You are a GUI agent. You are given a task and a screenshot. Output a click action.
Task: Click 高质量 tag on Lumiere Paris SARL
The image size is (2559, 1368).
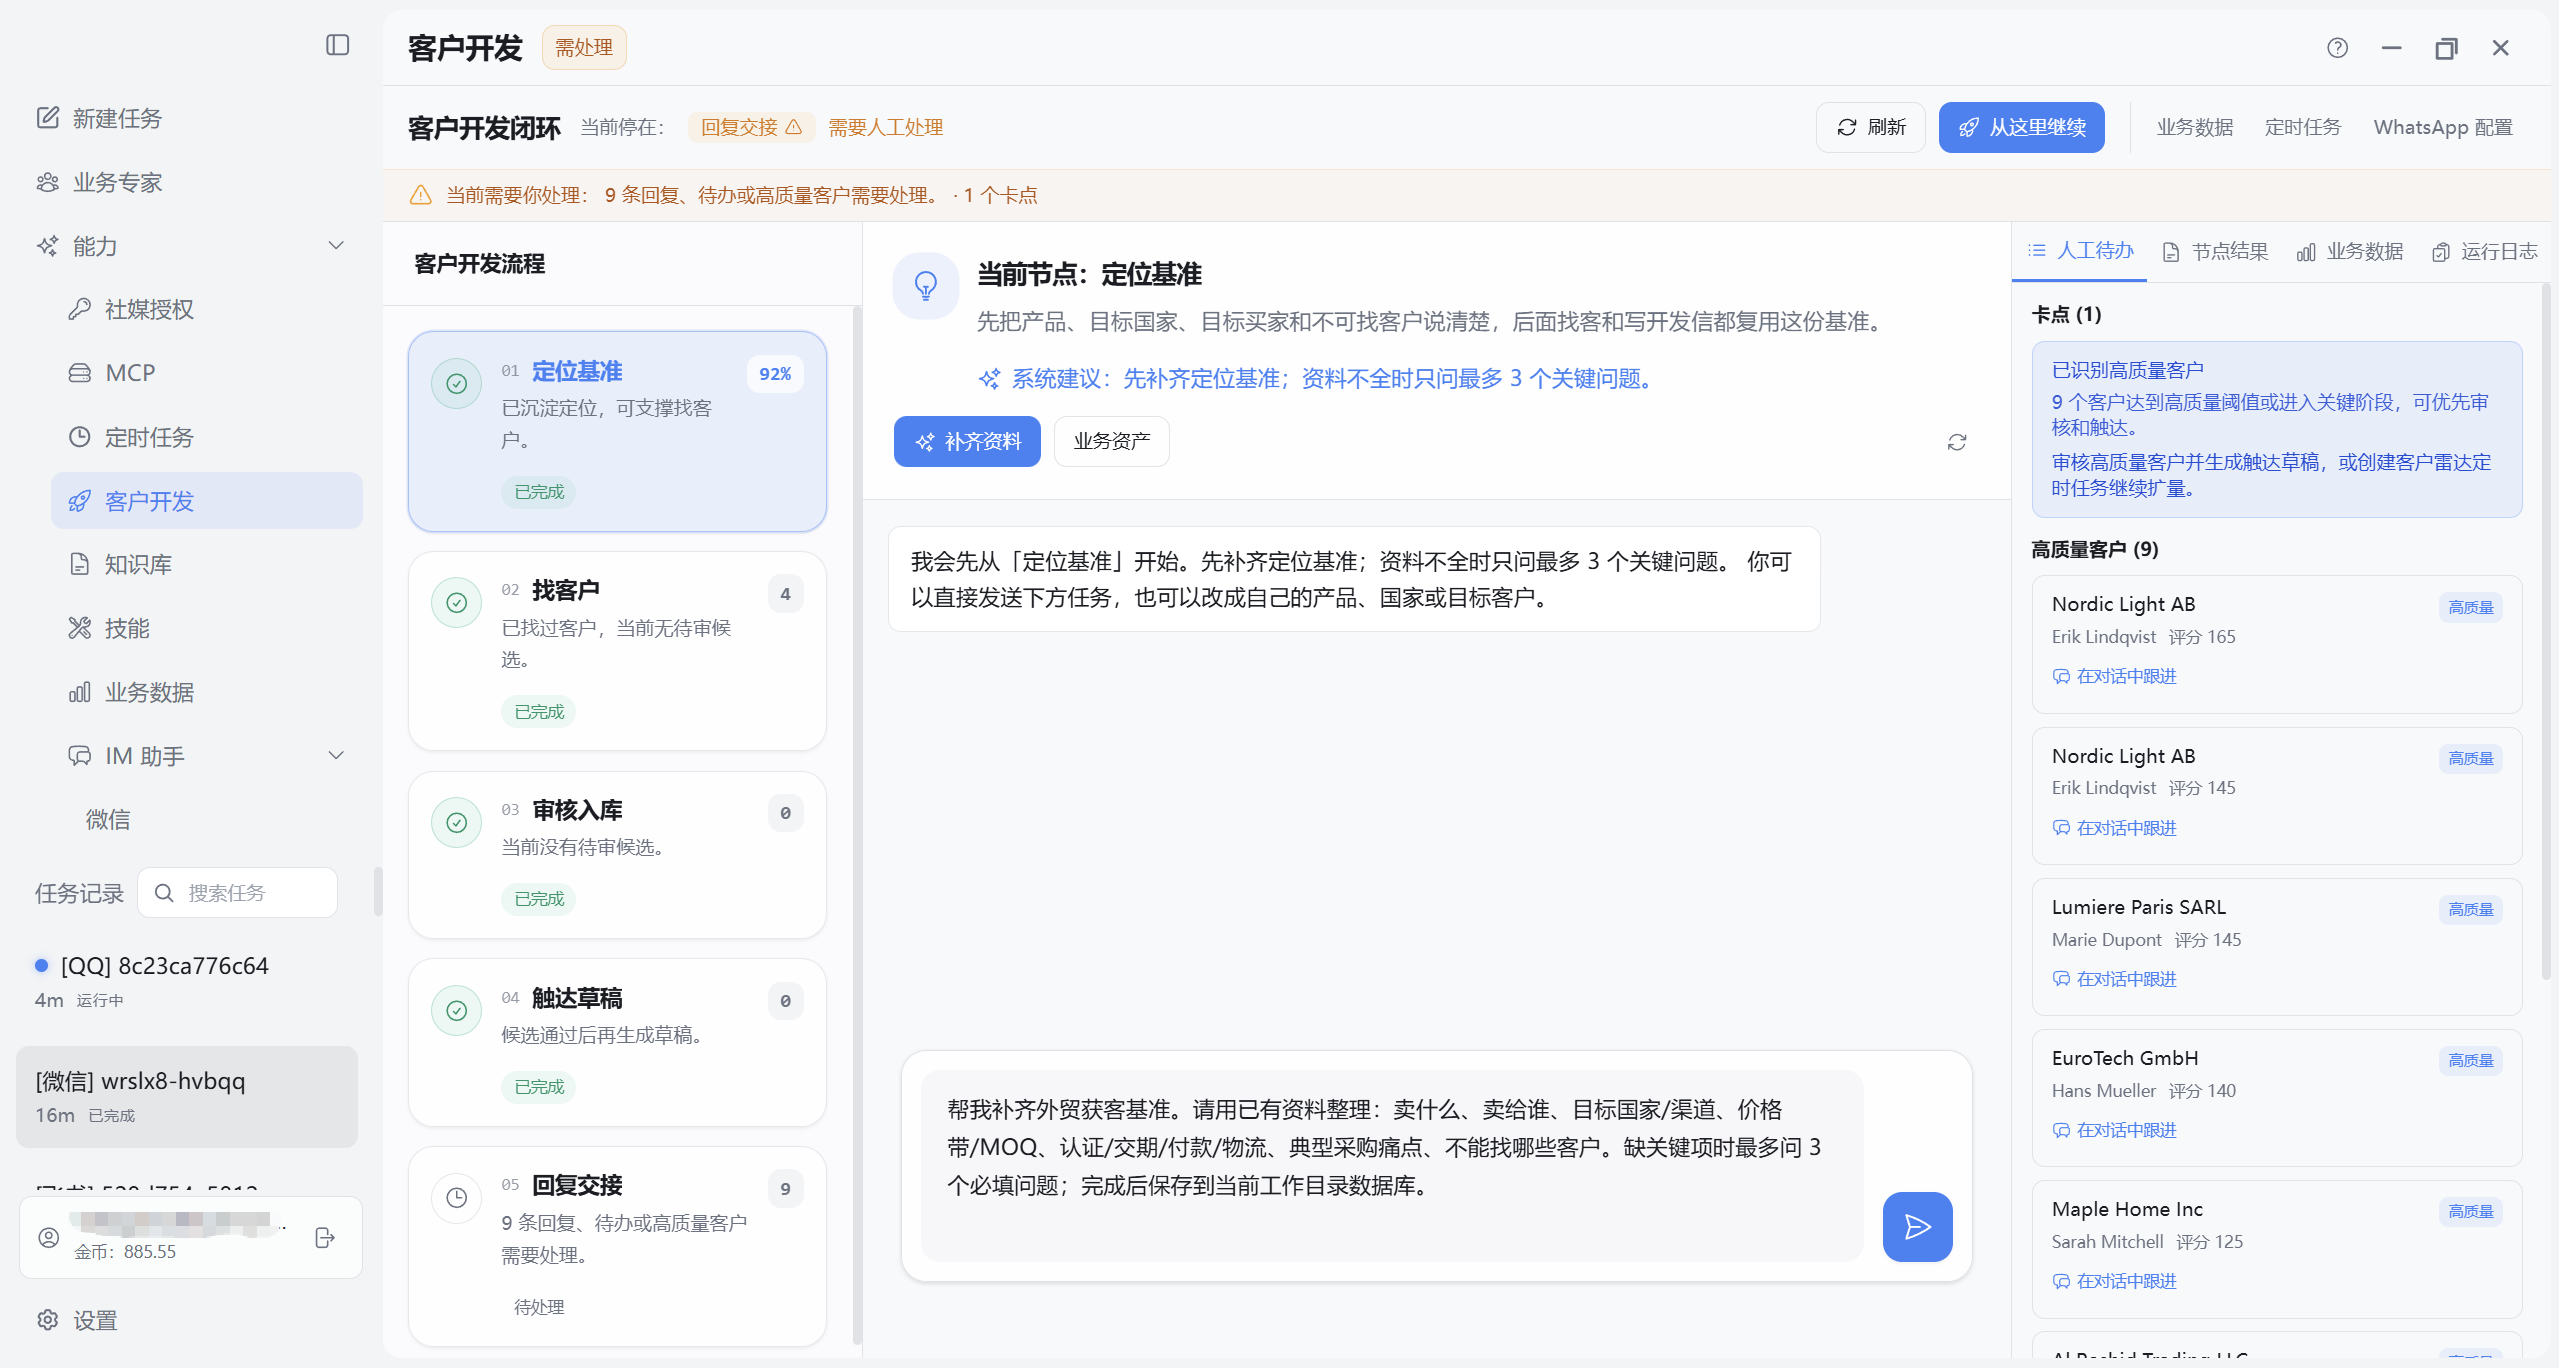click(2470, 909)
